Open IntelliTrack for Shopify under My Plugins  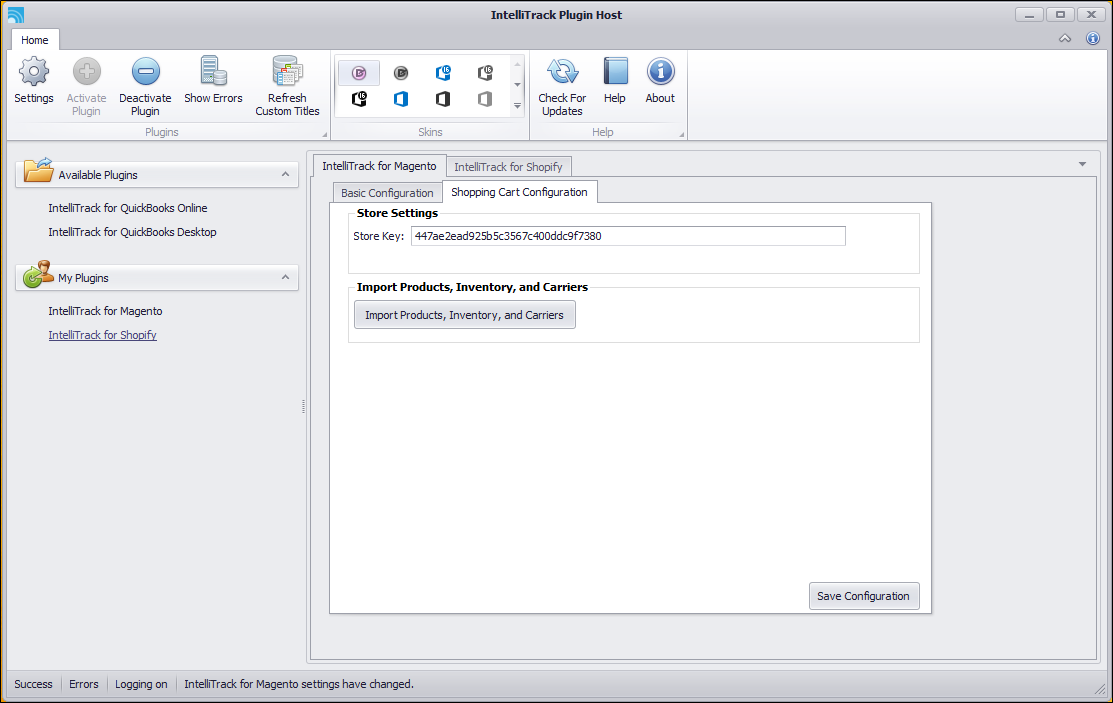click(102, 334)
